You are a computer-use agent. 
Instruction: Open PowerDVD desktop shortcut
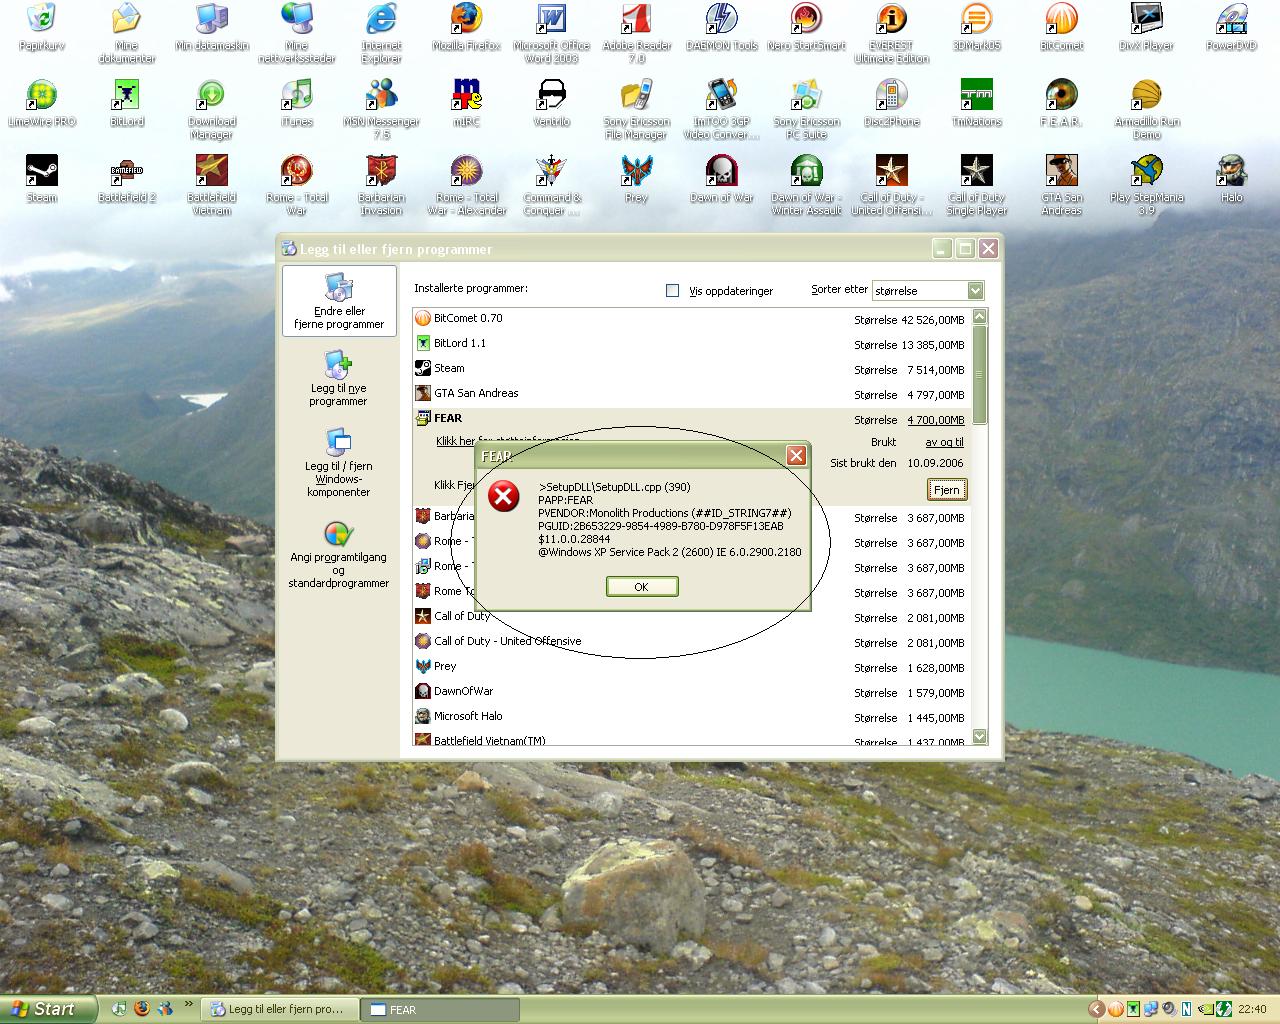point(1231,28)
